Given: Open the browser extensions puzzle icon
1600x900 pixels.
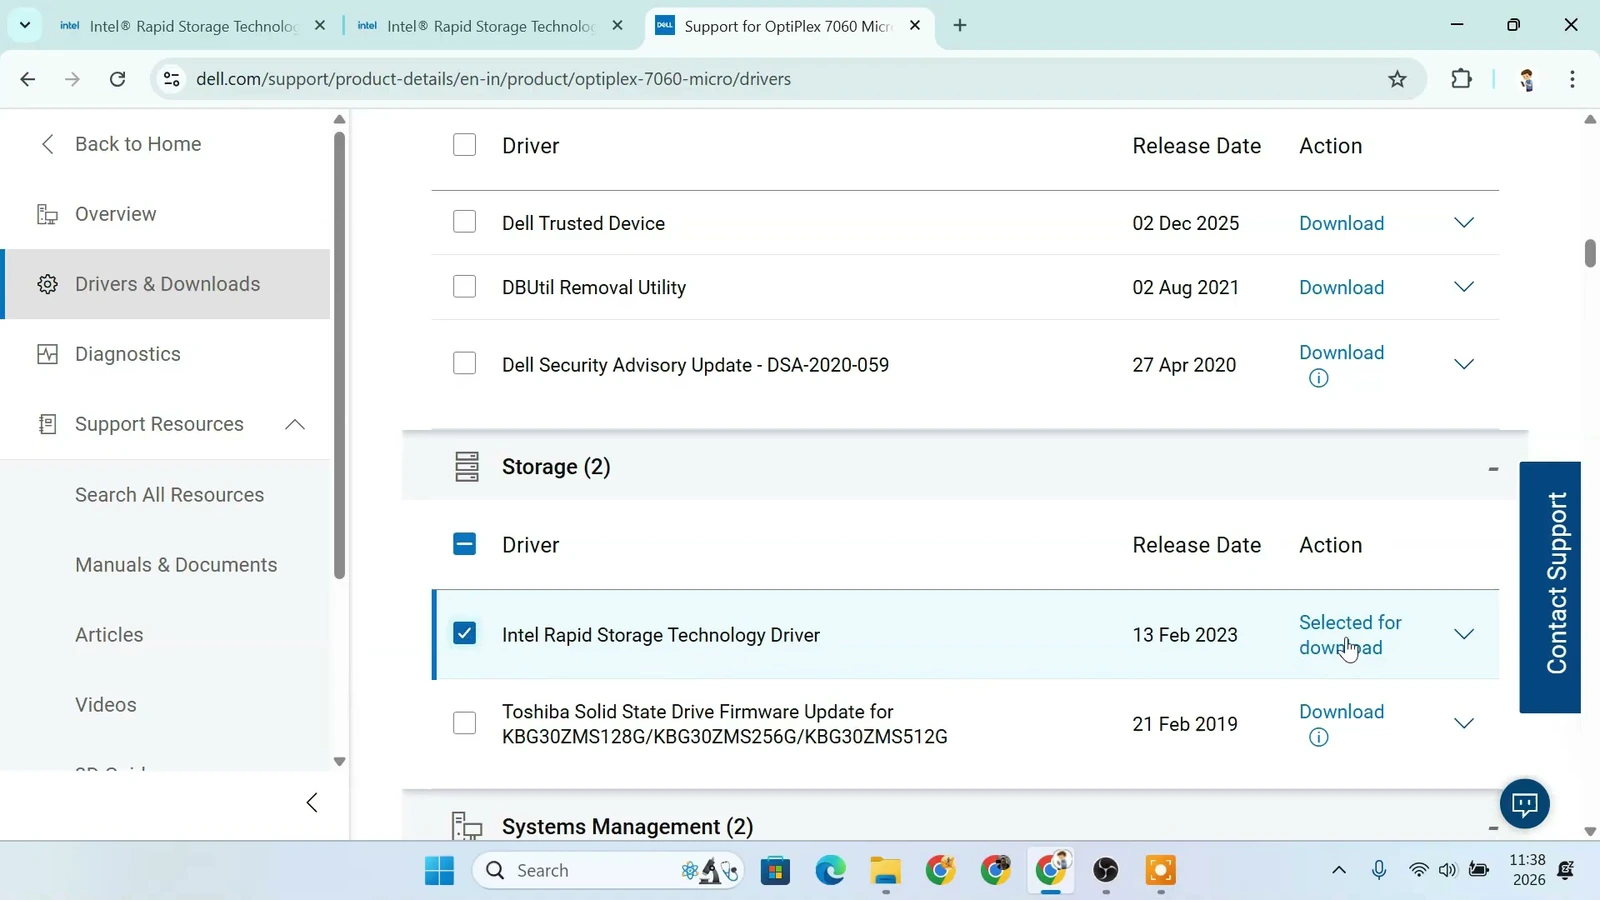Looking at the screenshot, I should pos(1461,79).
